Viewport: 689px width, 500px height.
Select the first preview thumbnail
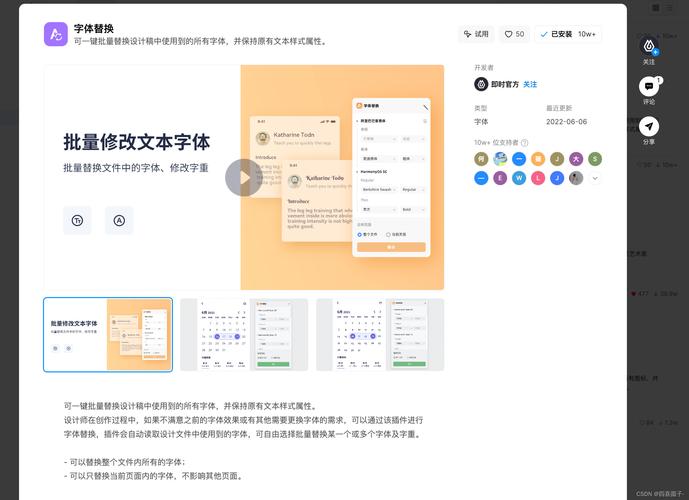108,334
